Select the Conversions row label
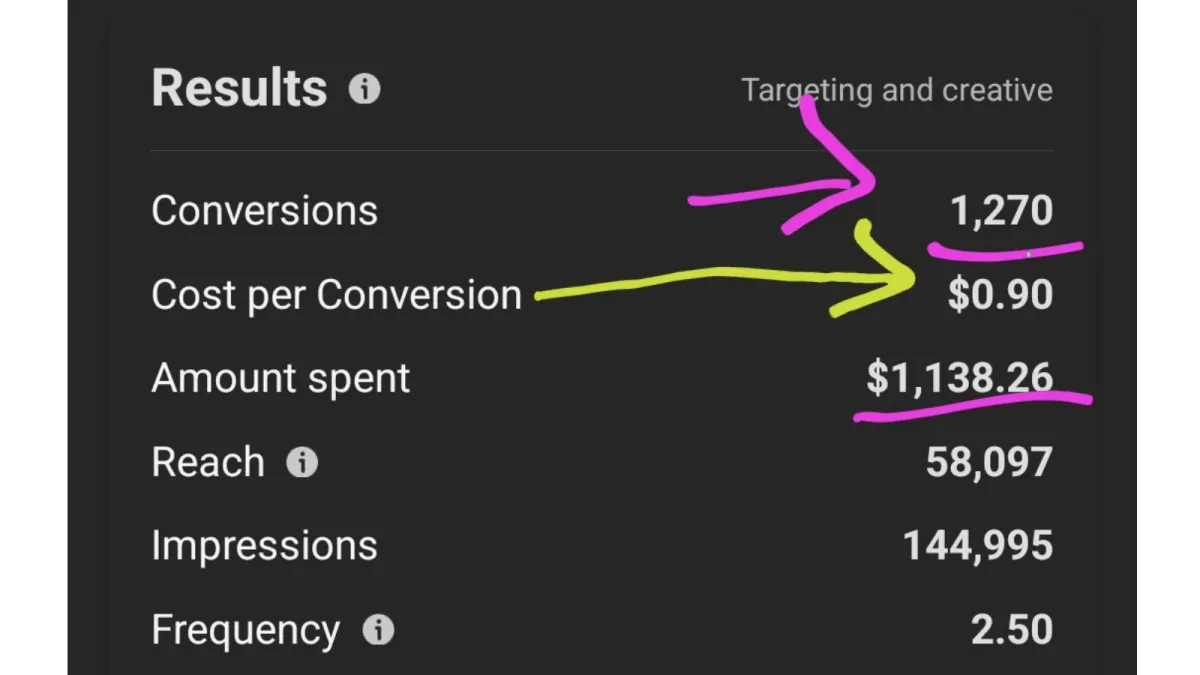This screenshot has width=1200, height=675. click(x=265, y=211)
